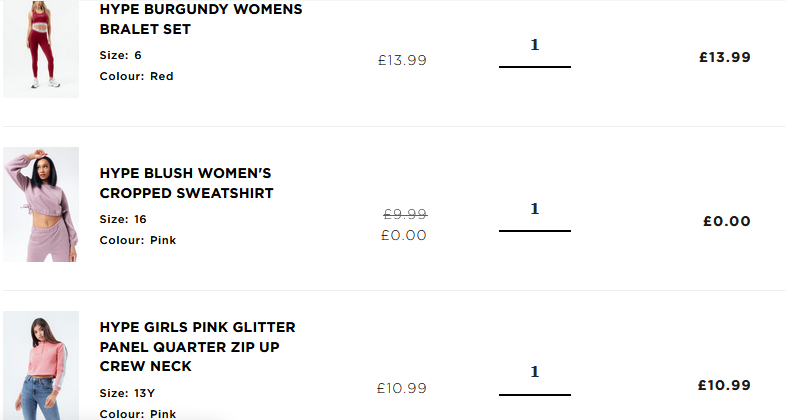This screenshot has width=786, height=420.
Task: Click the bold £0.00 line subtotal
Action: point(727,221)
